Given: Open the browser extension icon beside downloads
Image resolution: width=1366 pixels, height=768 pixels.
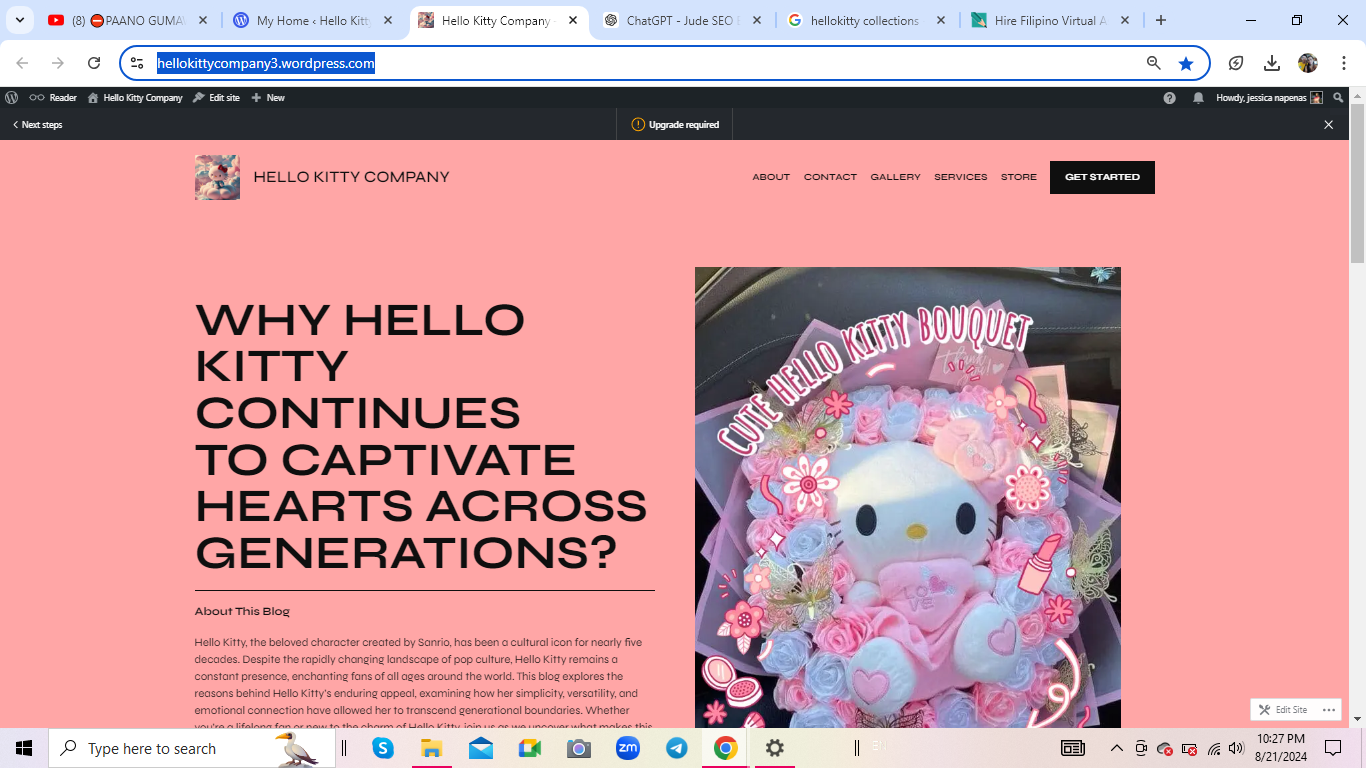Looking at the screenshot, I should (x=1236, y=63).
